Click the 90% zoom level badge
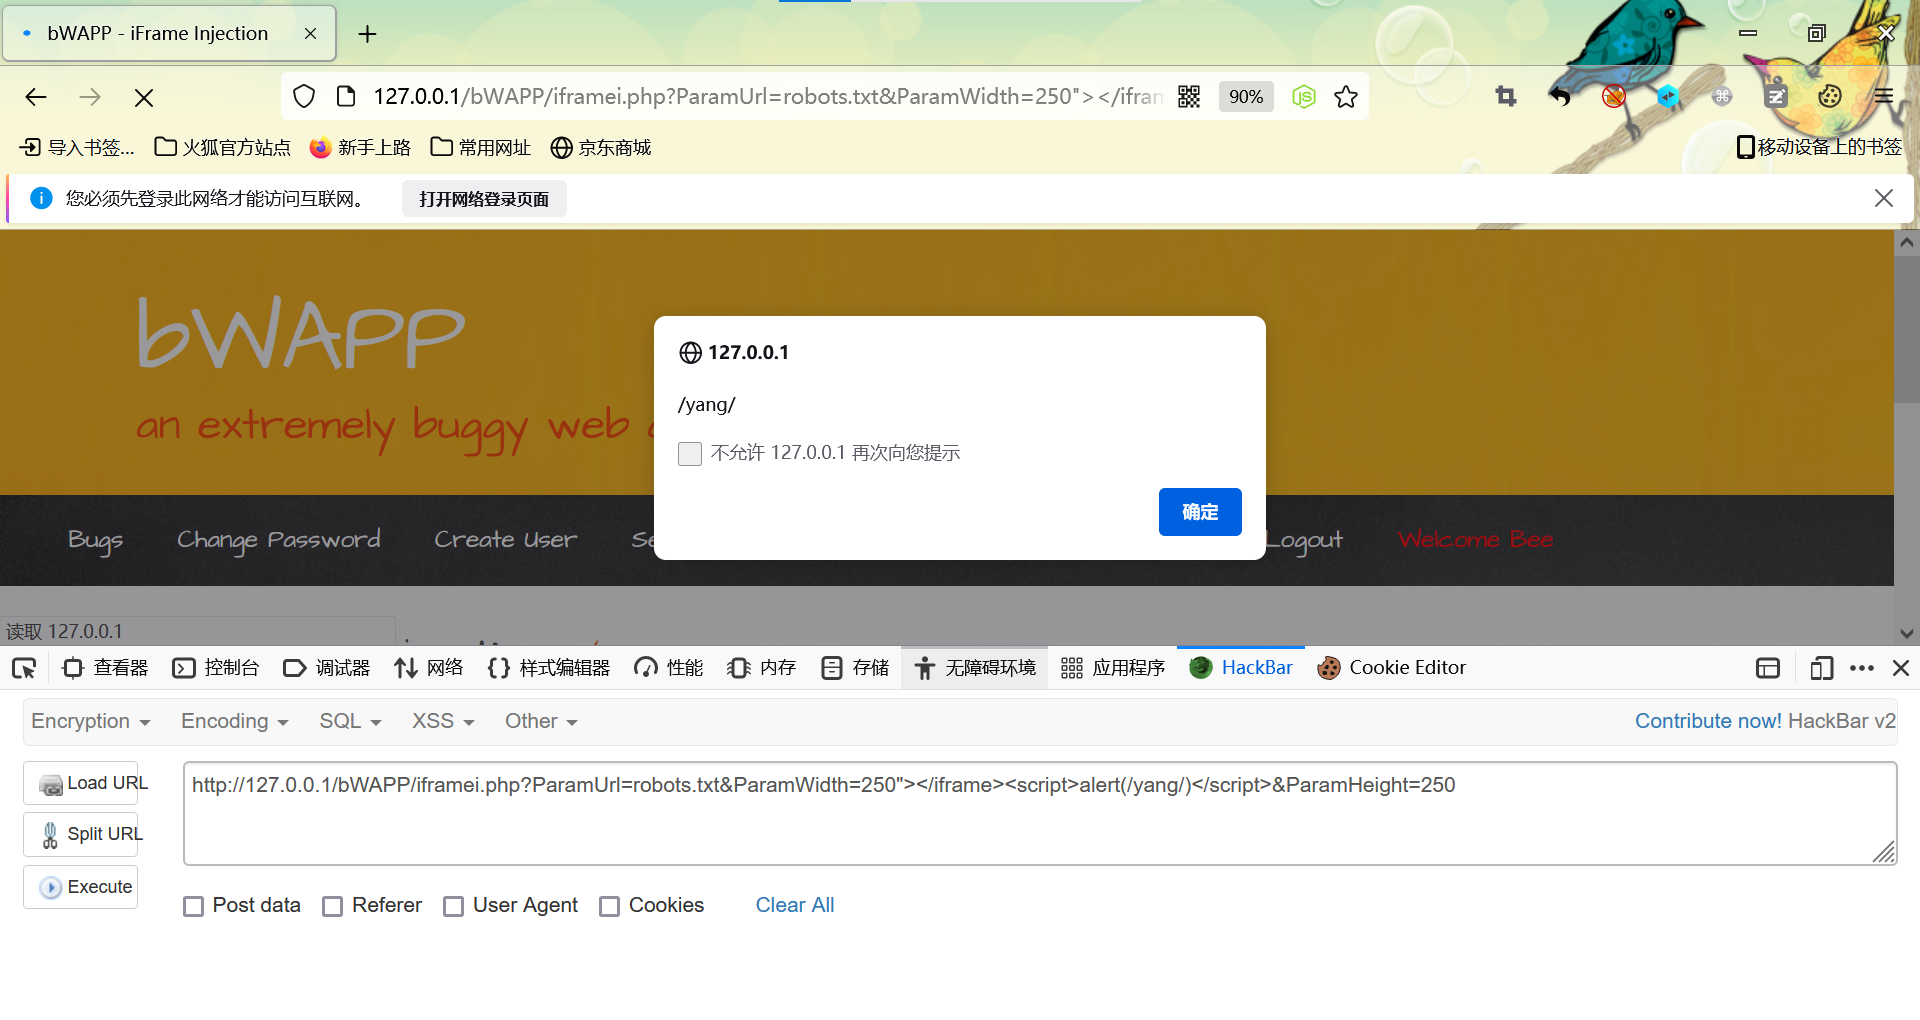Viewport: 1920px width, 1020px height. 1246,96
